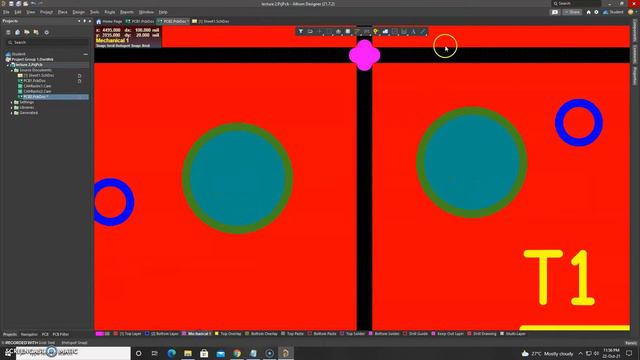Click the first icon in Projects panel toolbar

pyautogui.click(x=8, y=32)
